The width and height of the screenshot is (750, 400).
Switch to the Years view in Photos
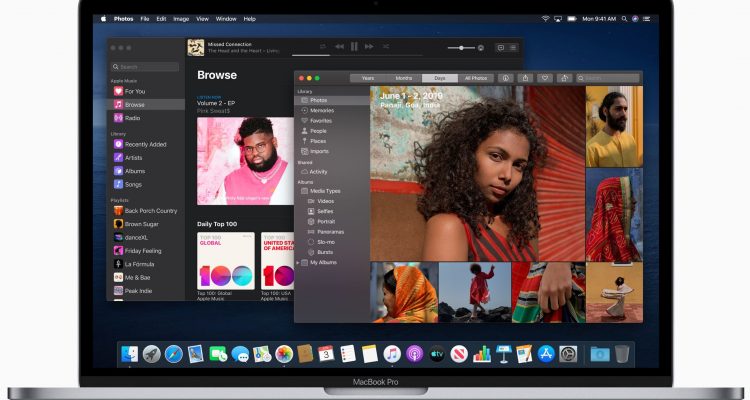coord(368,78)
